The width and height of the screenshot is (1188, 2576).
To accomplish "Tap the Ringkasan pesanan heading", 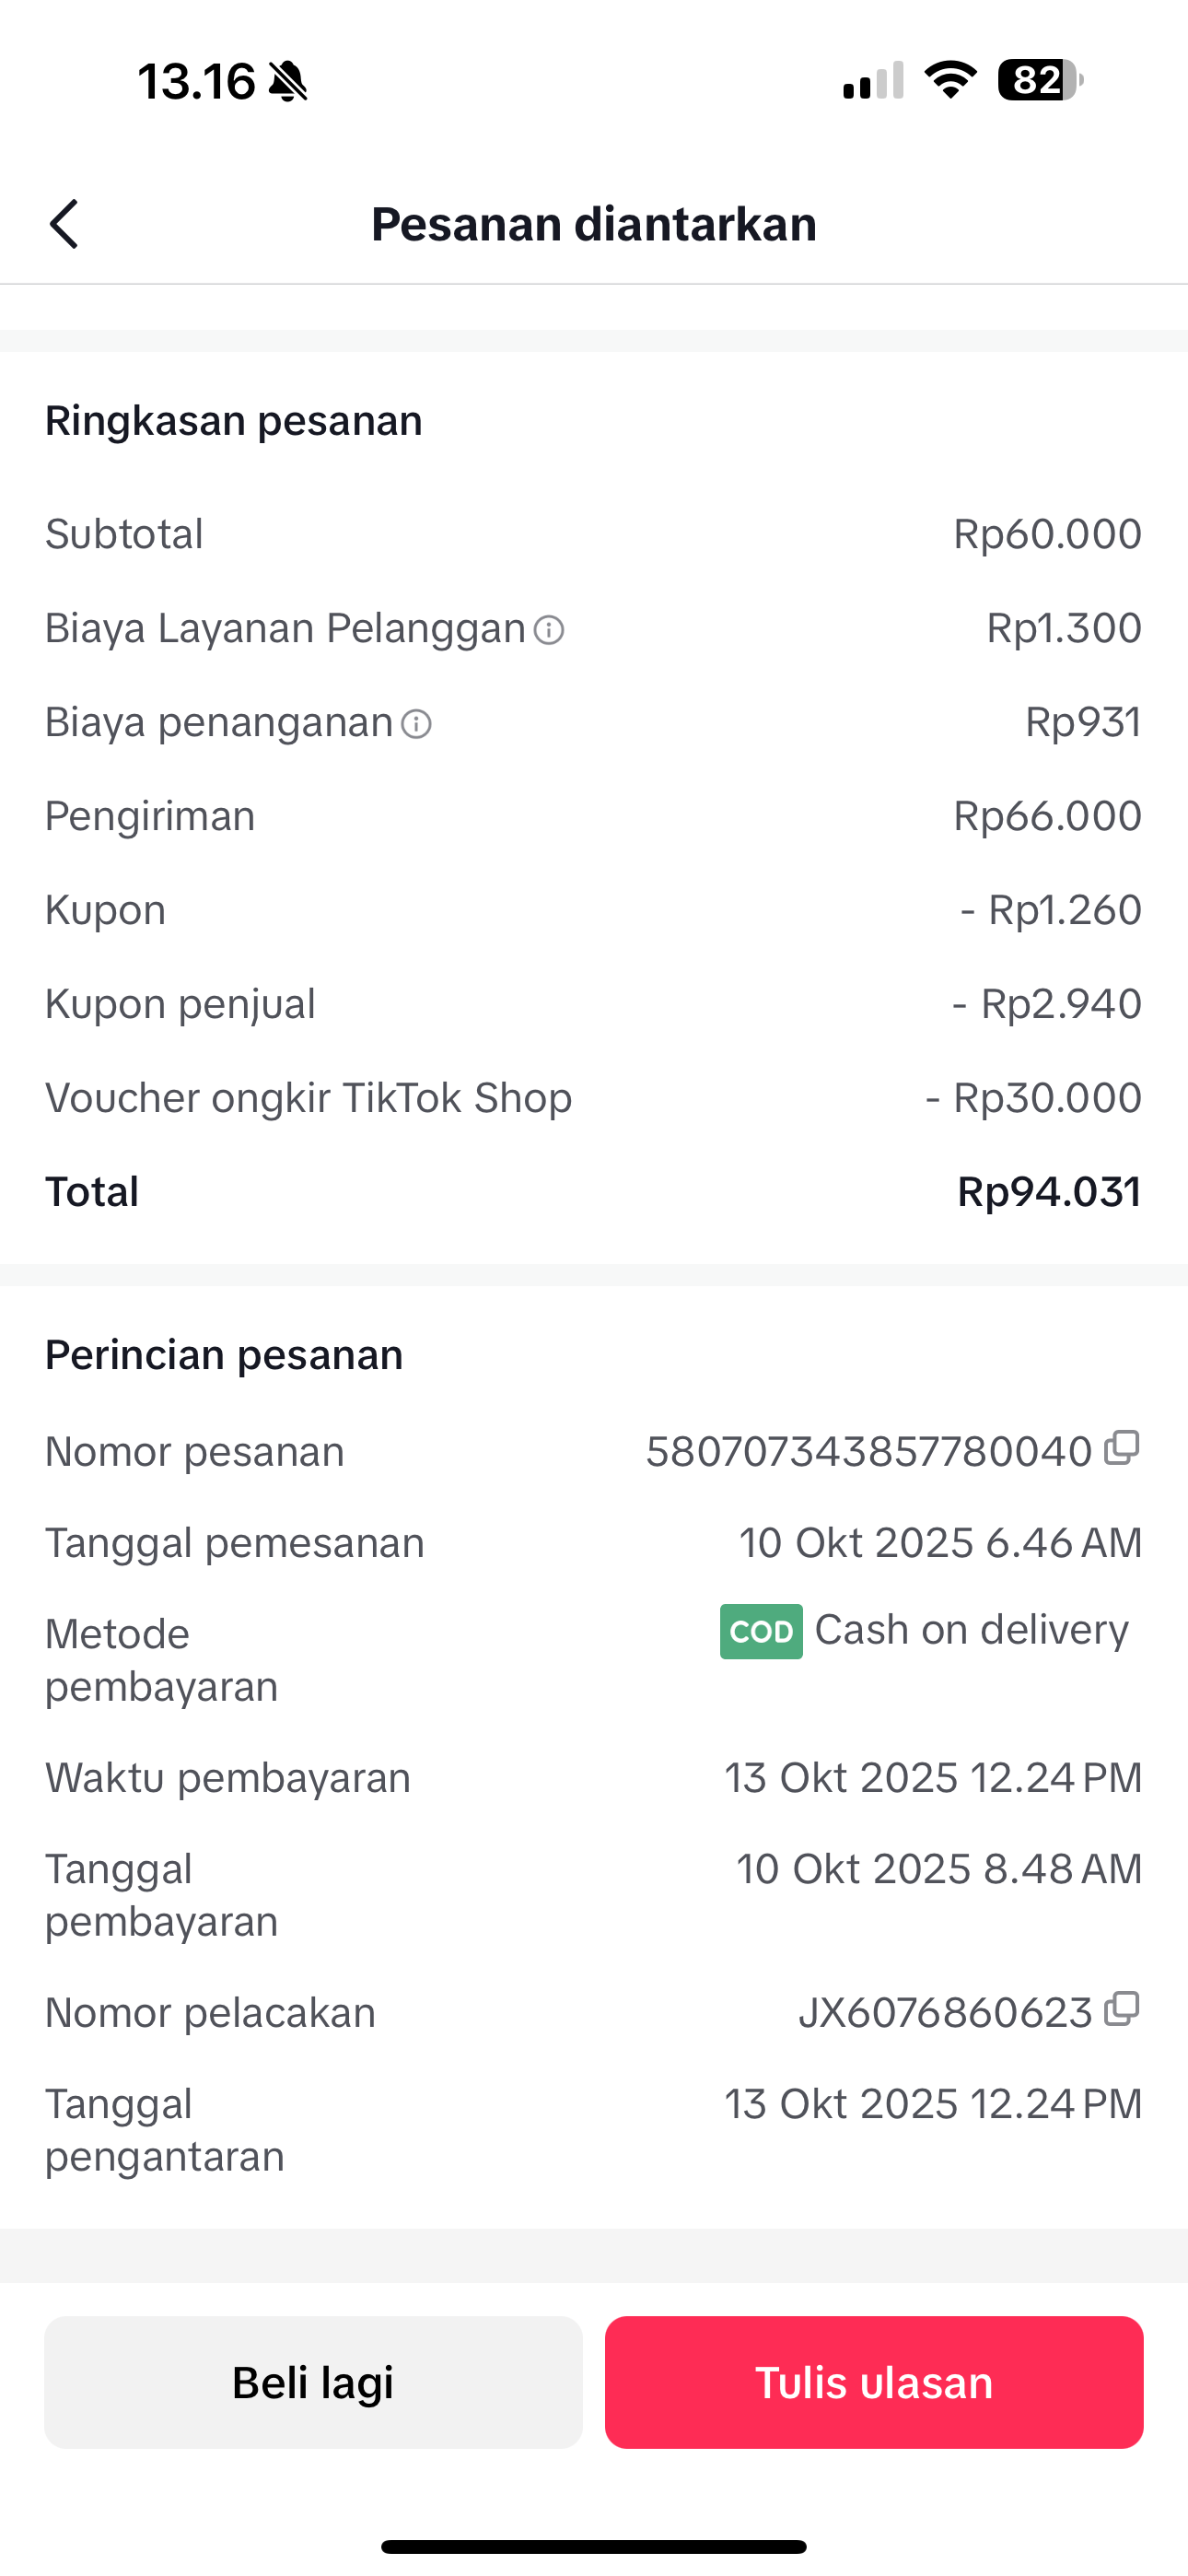I will (234, 420).
